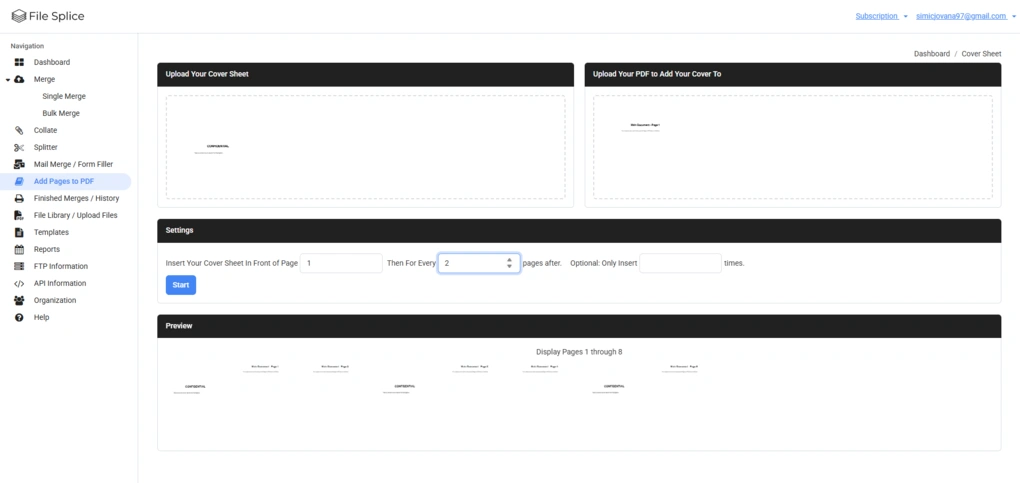This screenshot has width=1020, height=483.
Task: Click the simicjovana97@gmail.com account link
Action: coord(961,16)
